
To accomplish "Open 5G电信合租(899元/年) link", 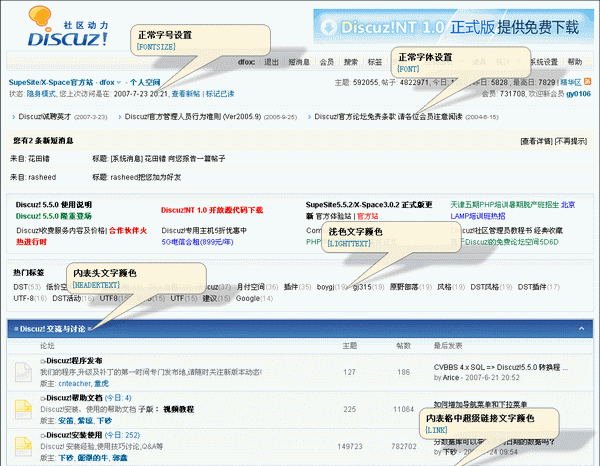I will pyautogui.click(x=197, y=242).
